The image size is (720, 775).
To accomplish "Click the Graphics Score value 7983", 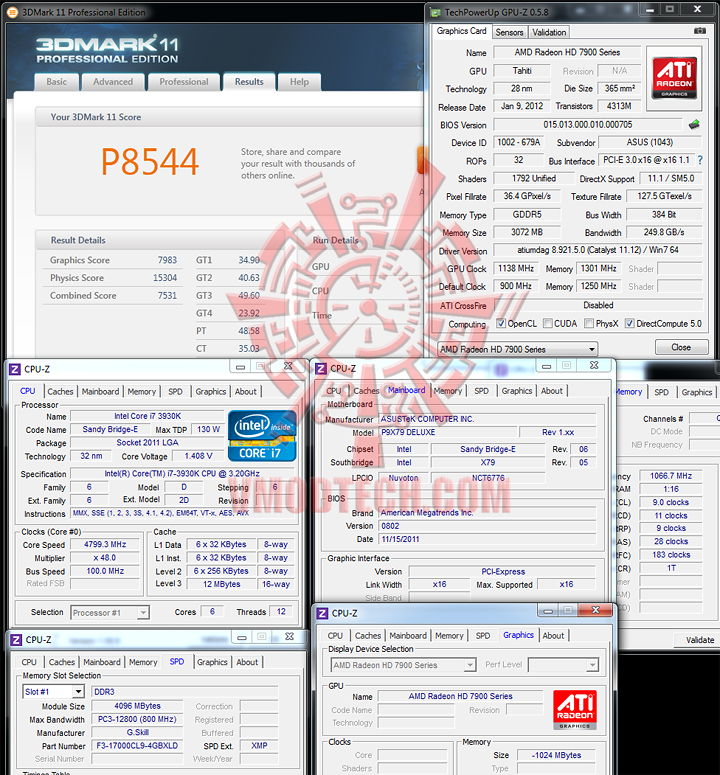I will click(x=167, y=260).
